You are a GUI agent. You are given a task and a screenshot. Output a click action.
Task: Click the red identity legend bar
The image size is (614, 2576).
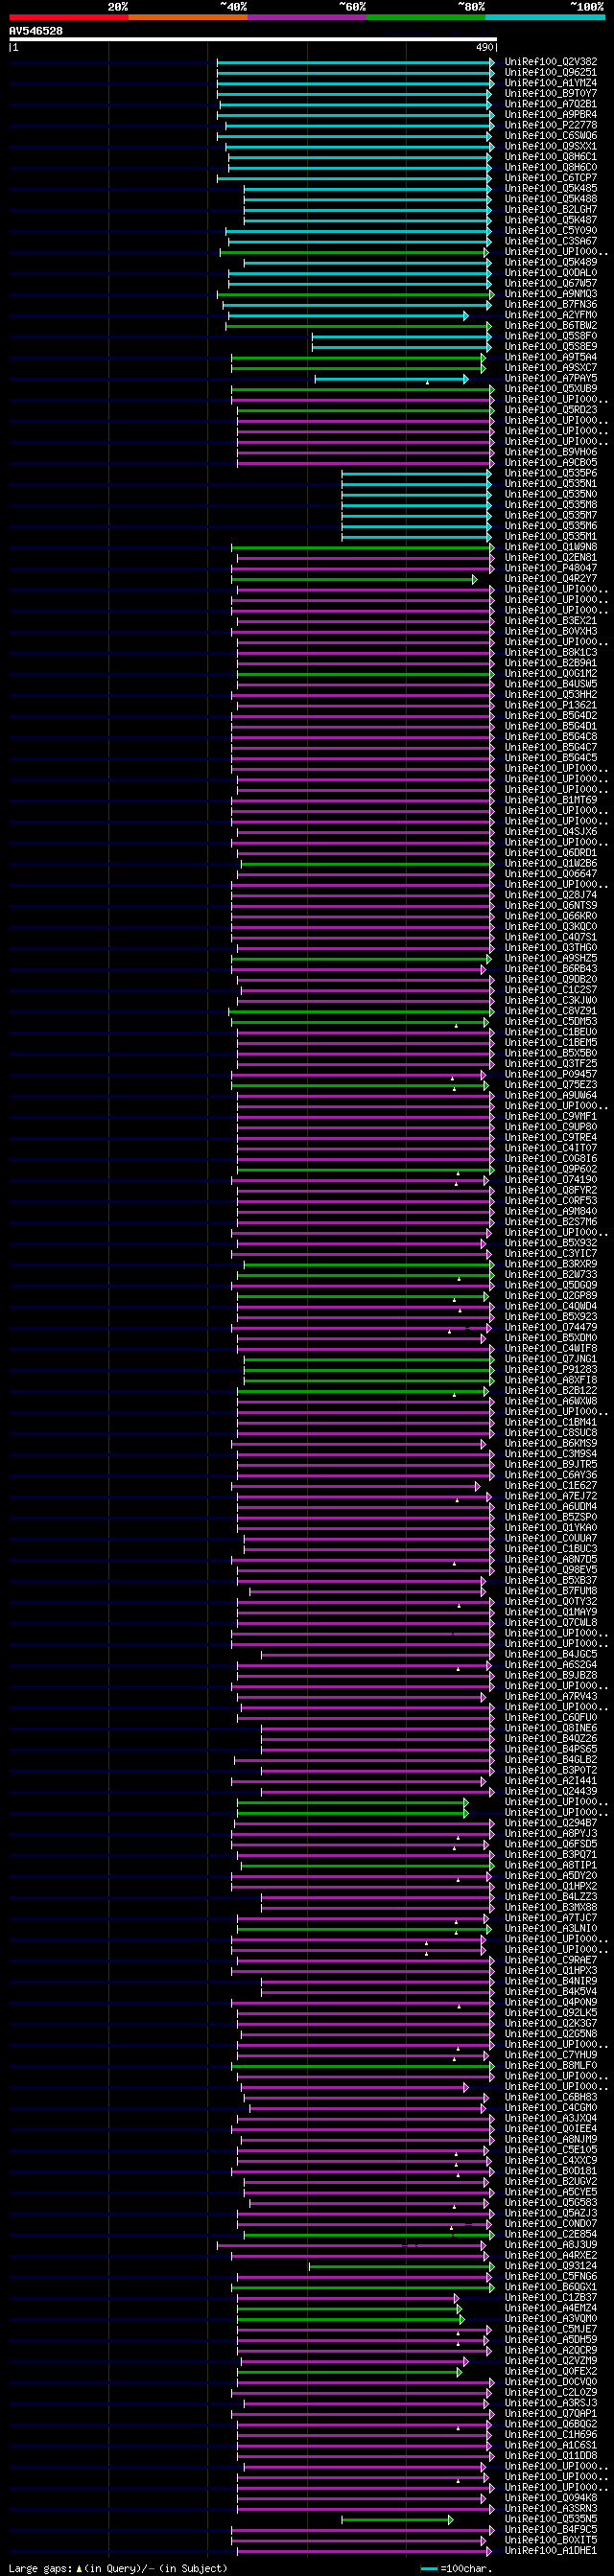tap(69, 17)
